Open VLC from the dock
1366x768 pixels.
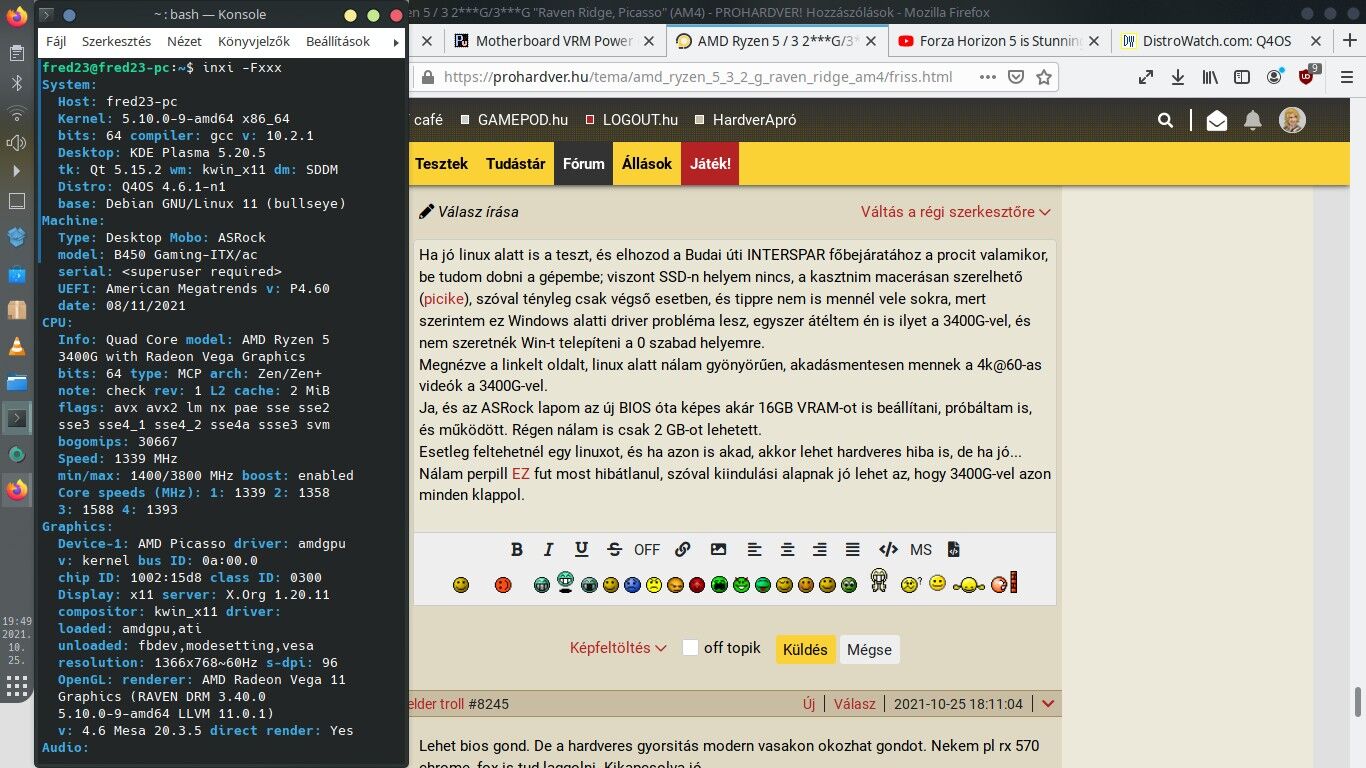tap(17, 347)
